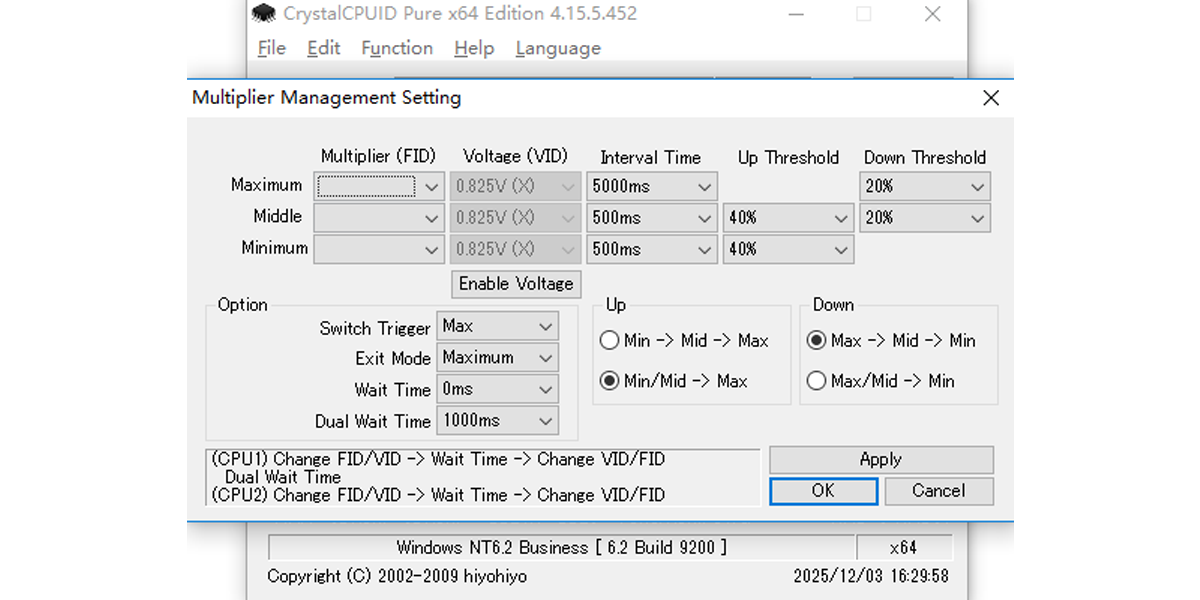Close the CrystalCPUID main window

(932, 14)
